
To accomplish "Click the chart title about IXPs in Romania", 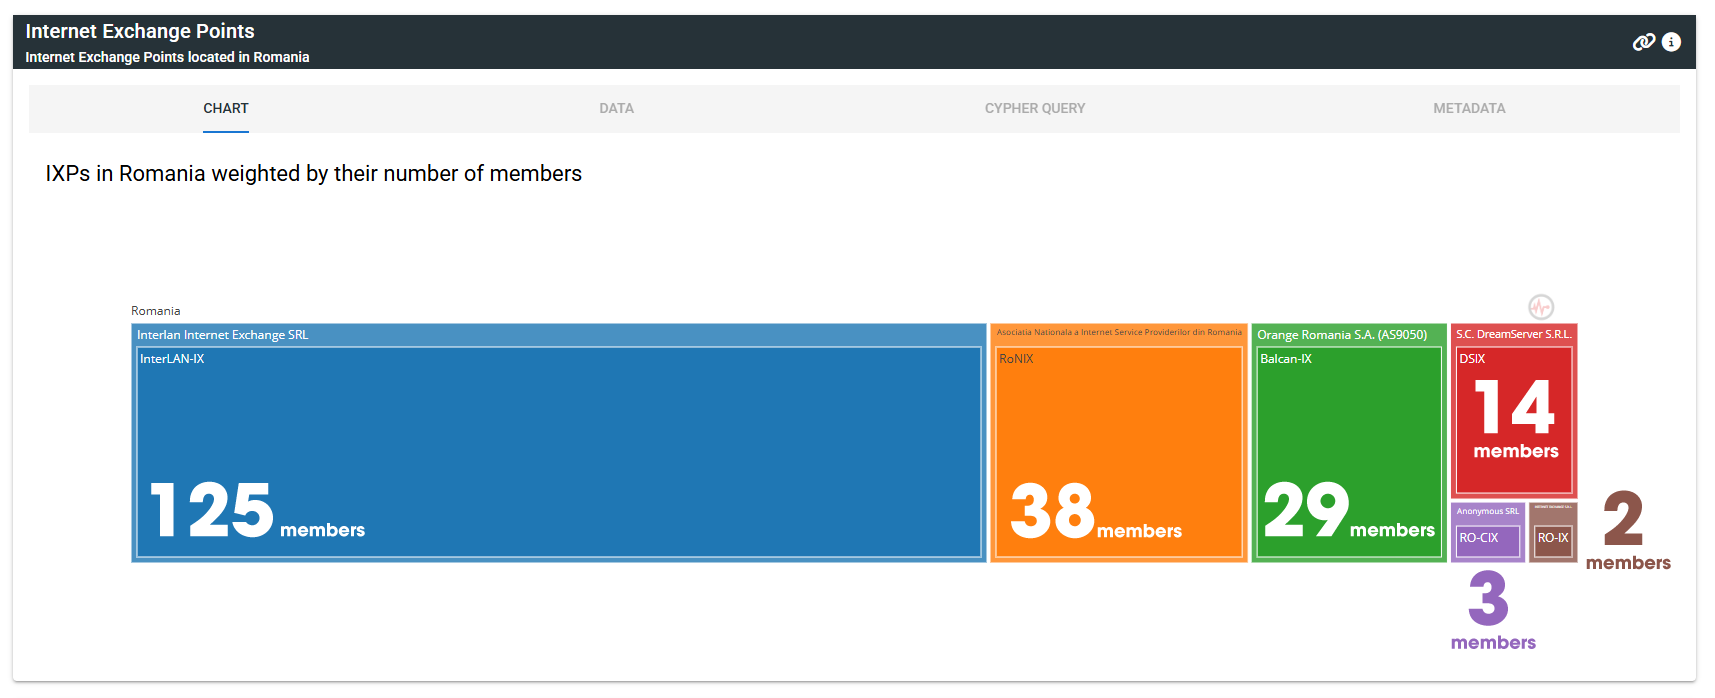I will point(314,173).
